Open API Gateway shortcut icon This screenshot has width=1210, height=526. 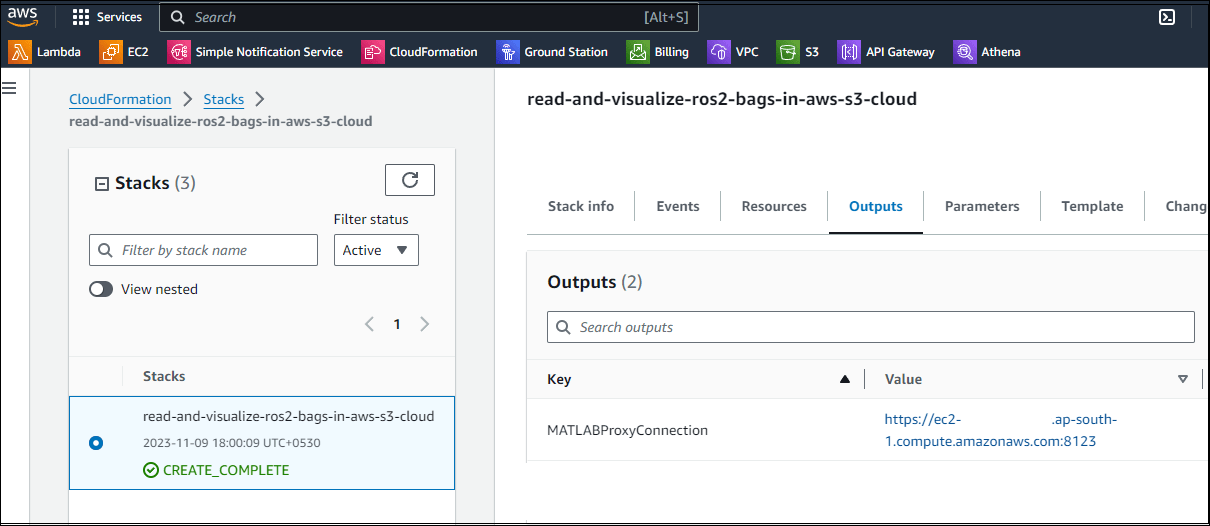pyautogui.click(x=849, y=52)
